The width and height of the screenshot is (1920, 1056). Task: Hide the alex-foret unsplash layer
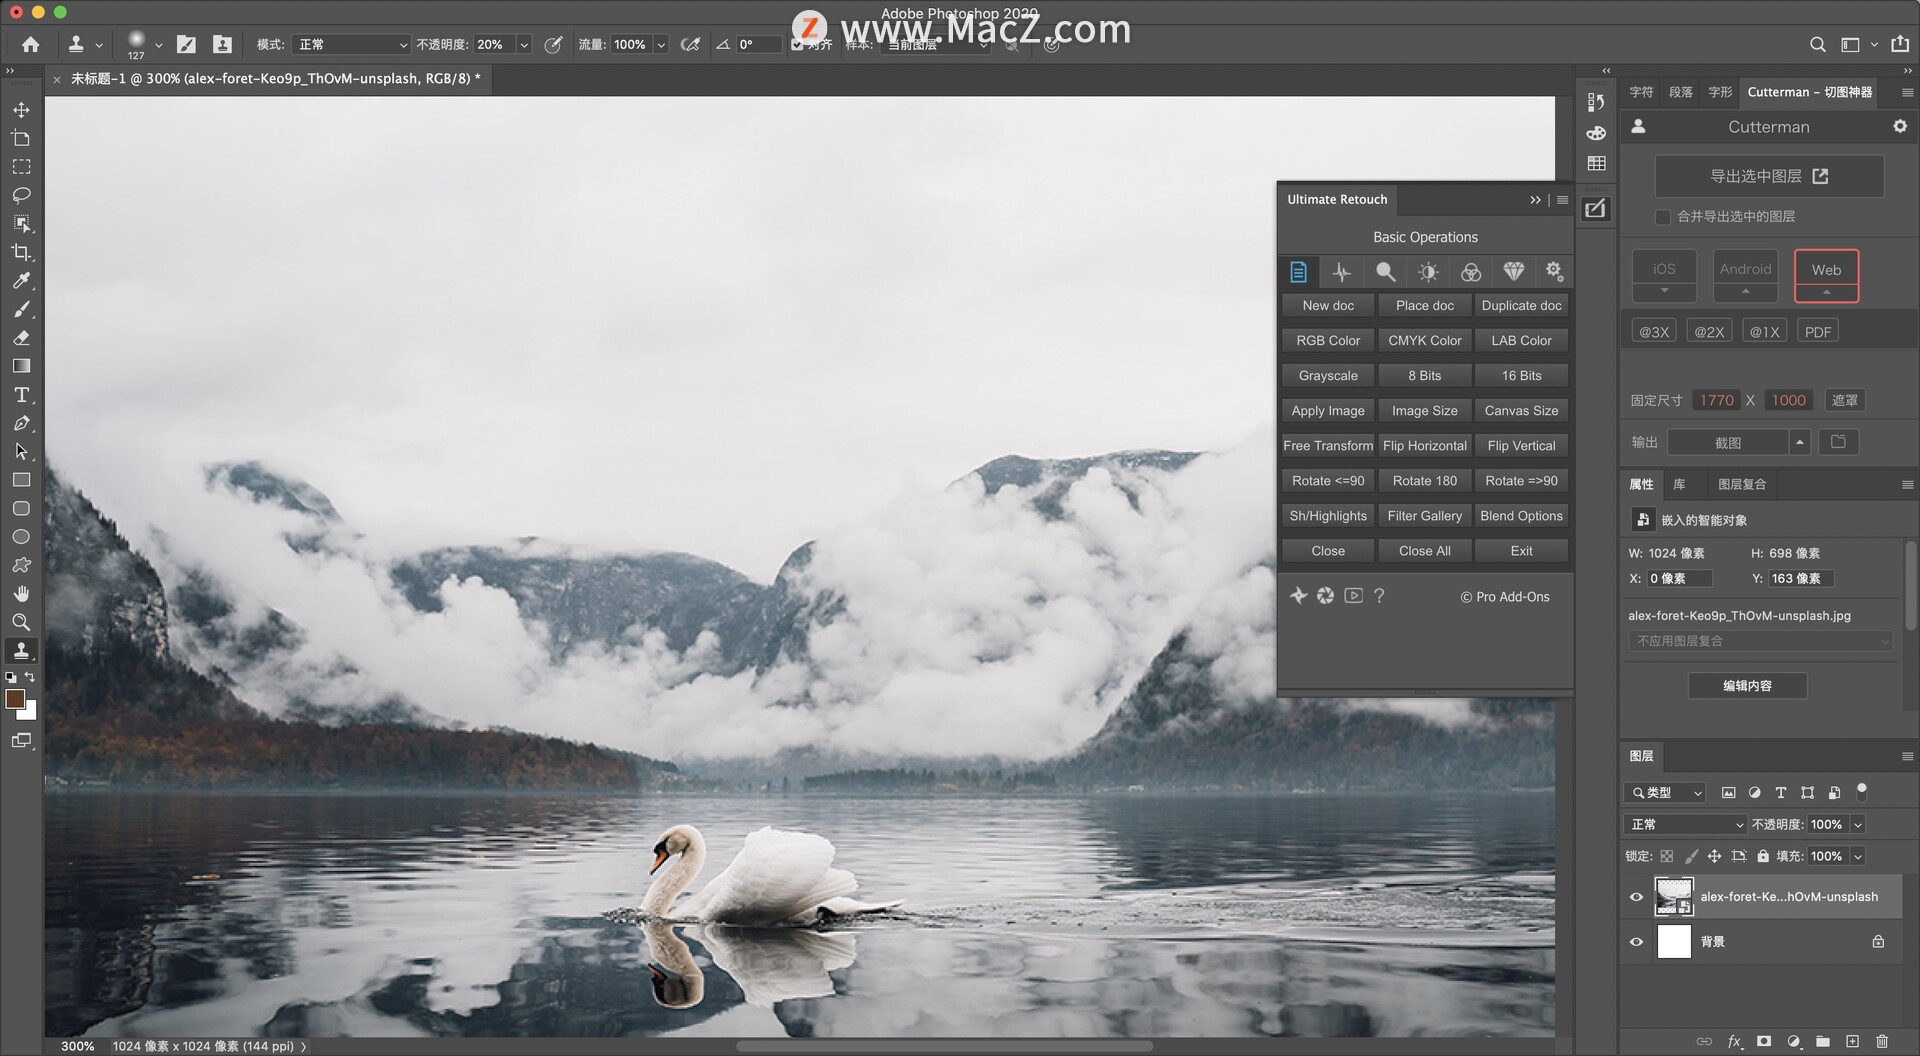(1636, 897)
